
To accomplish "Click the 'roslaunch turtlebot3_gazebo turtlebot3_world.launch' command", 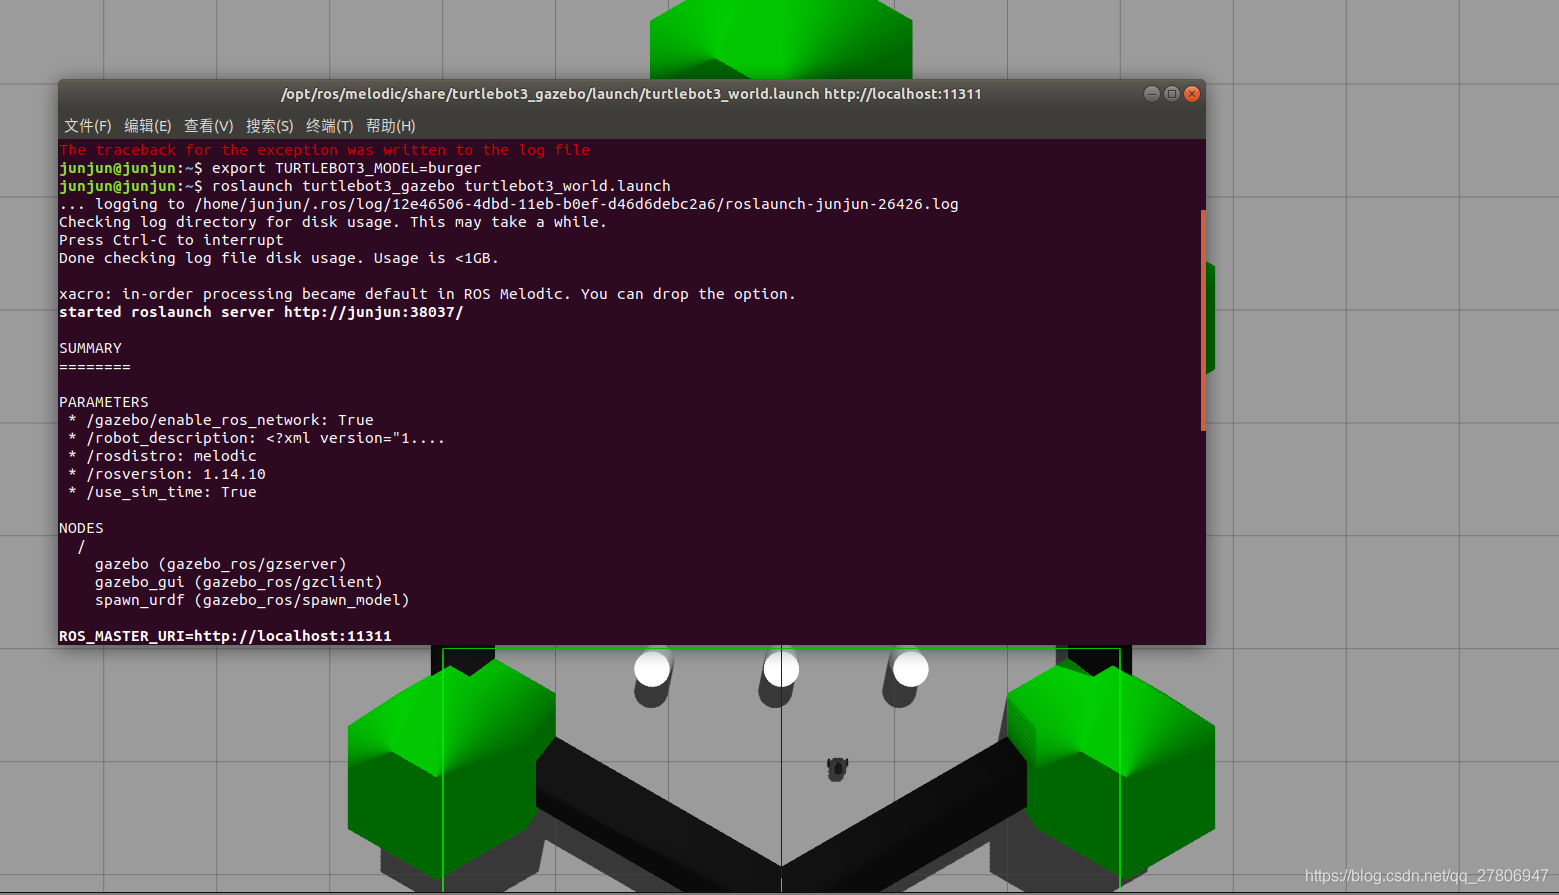I will (441, 186).
